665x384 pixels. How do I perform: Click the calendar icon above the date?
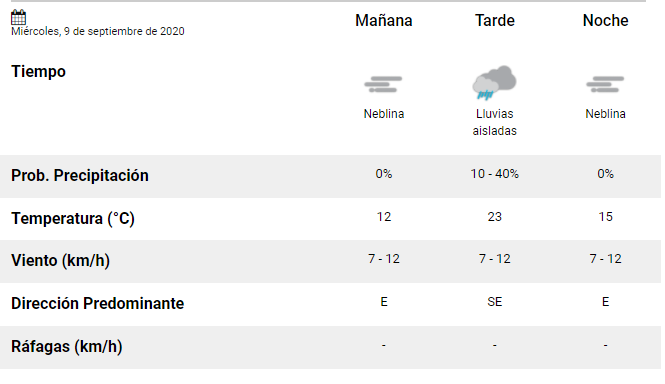coord(18,17)
